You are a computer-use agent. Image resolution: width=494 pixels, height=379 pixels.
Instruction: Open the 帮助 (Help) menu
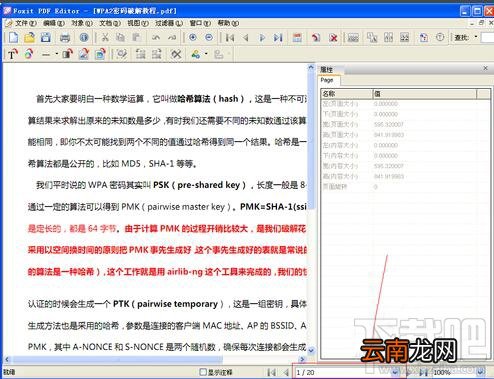228,23
